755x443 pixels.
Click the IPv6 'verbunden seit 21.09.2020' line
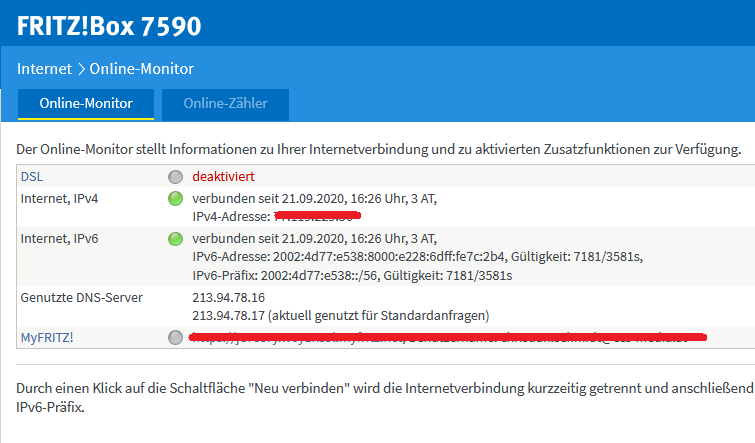(x=314, y=238)
